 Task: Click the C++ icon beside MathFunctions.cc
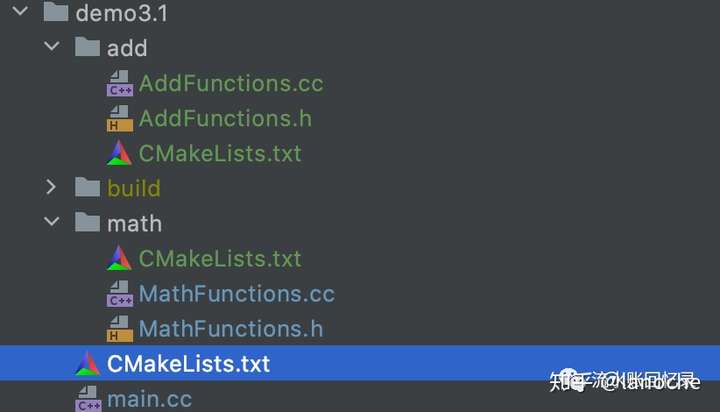(120, 293)
